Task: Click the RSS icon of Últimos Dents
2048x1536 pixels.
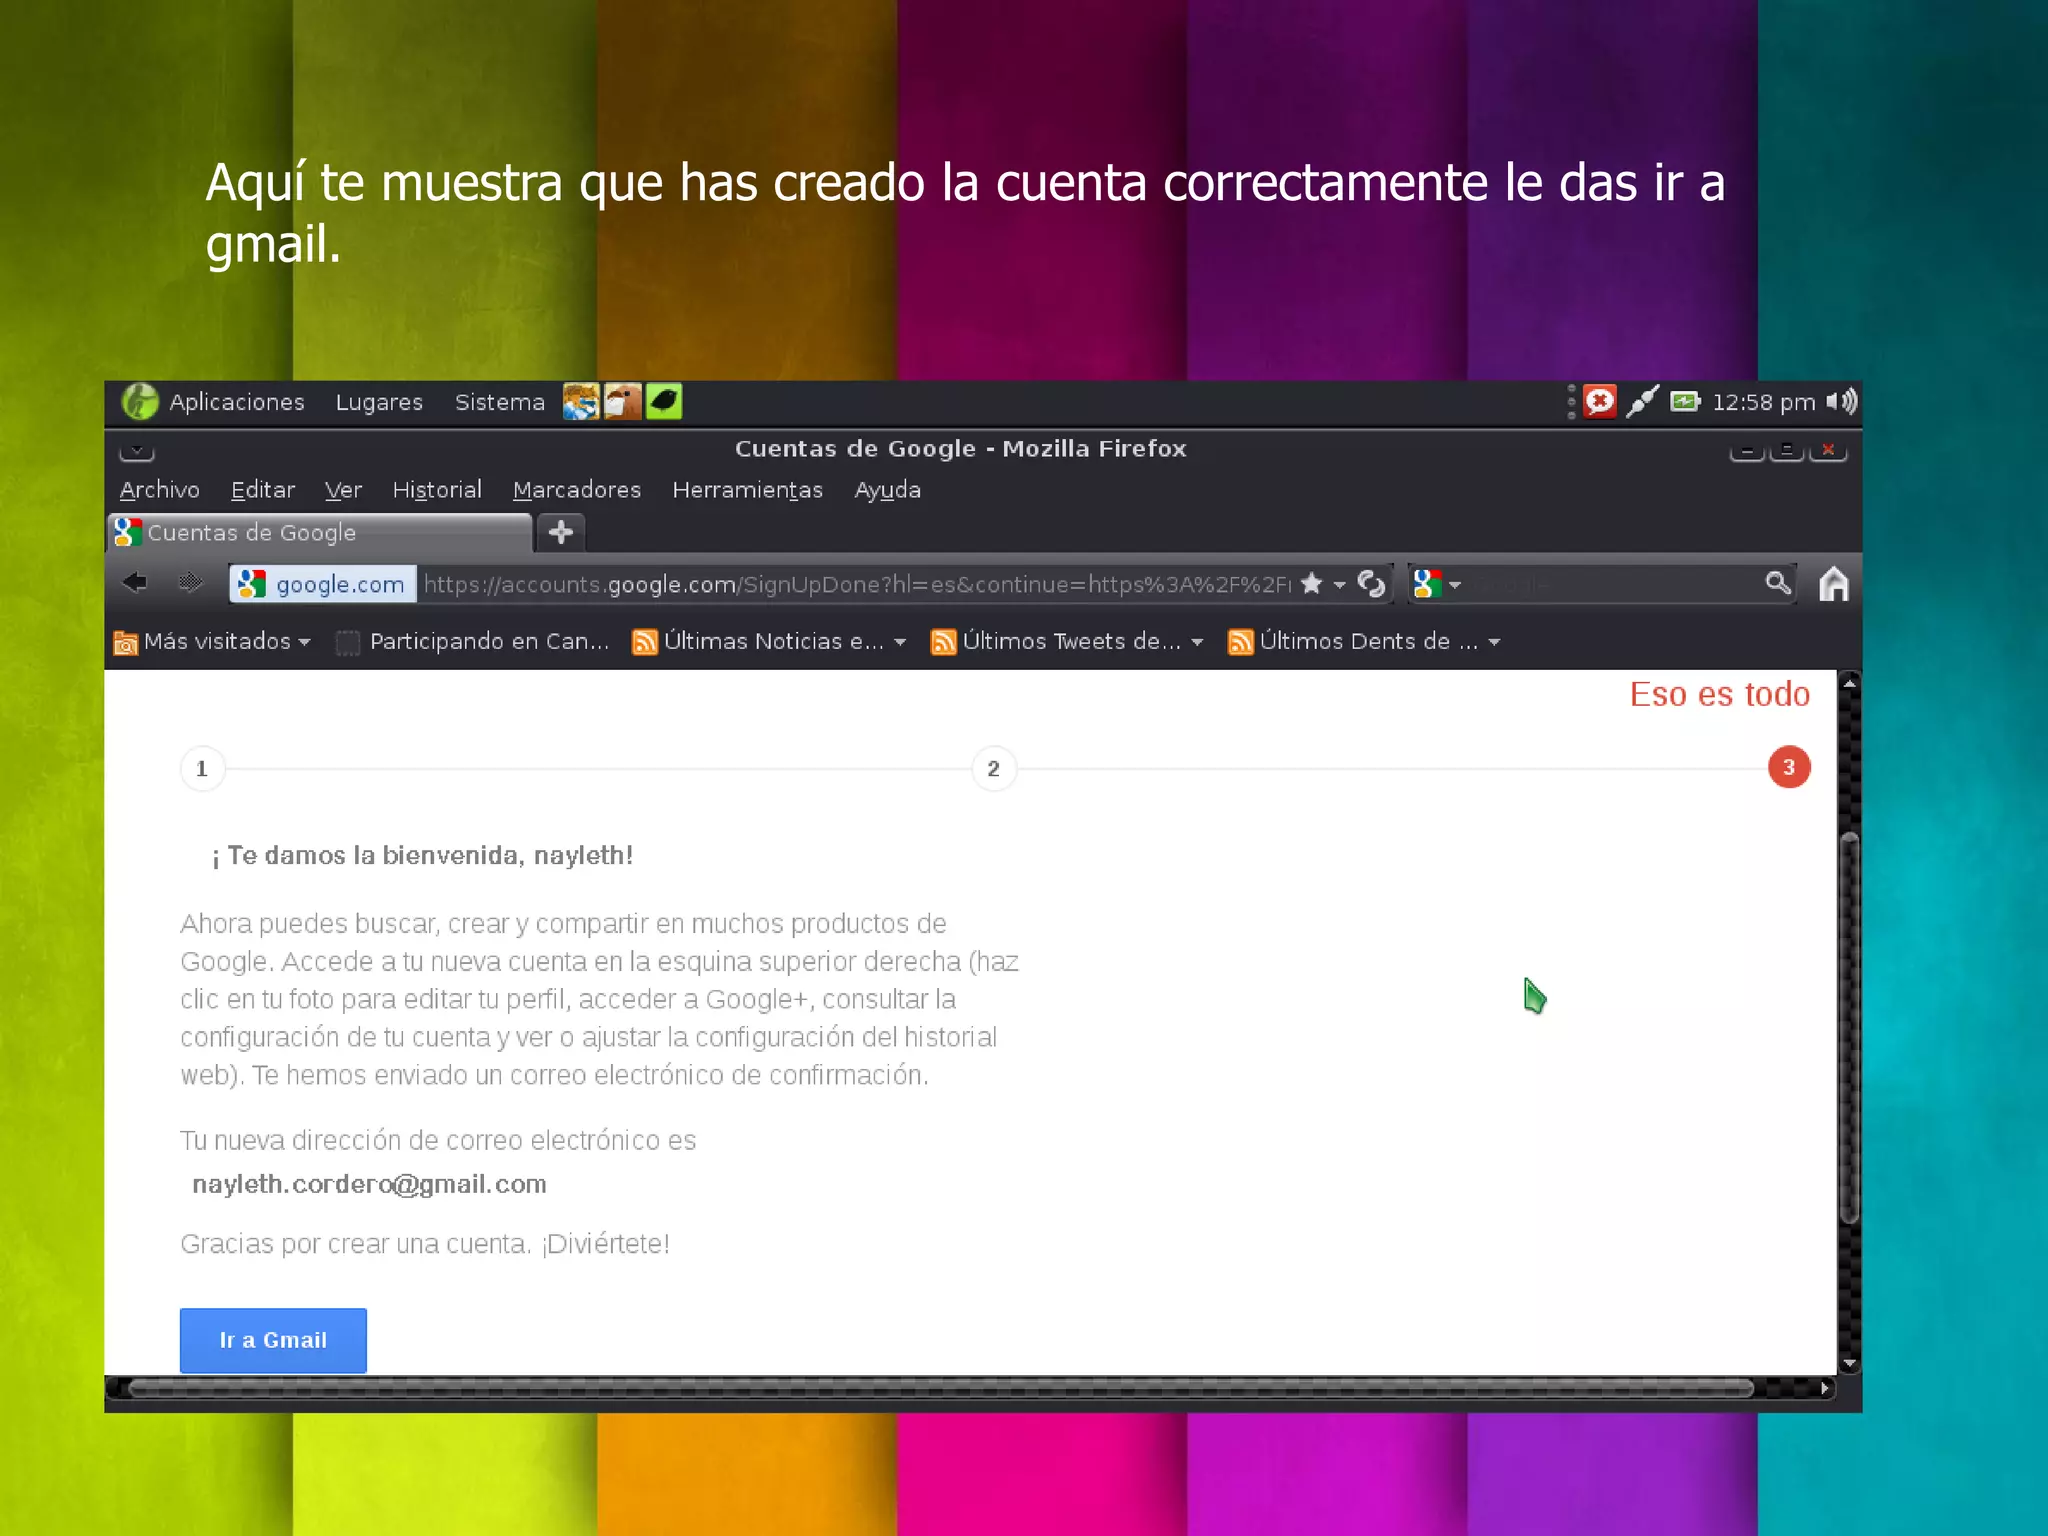Action: tap(1240, 642)
